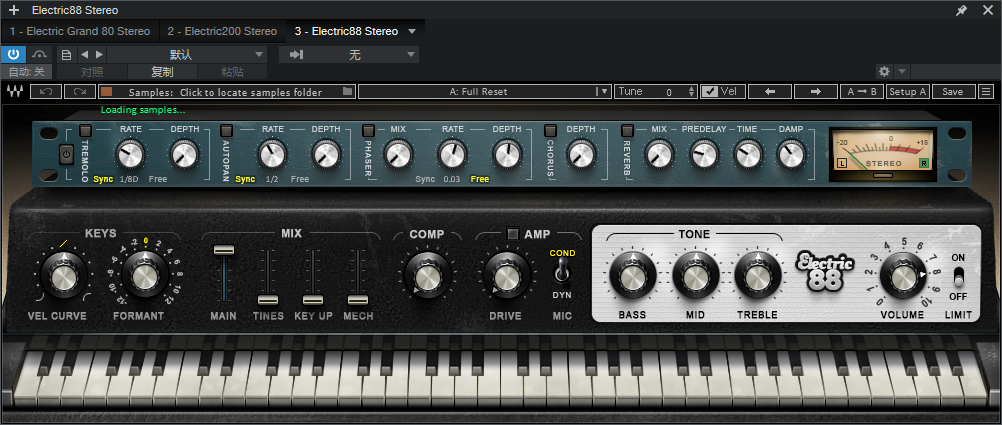
Task: Toggle 自动: 关 automation button
Action: coord(27,72)
